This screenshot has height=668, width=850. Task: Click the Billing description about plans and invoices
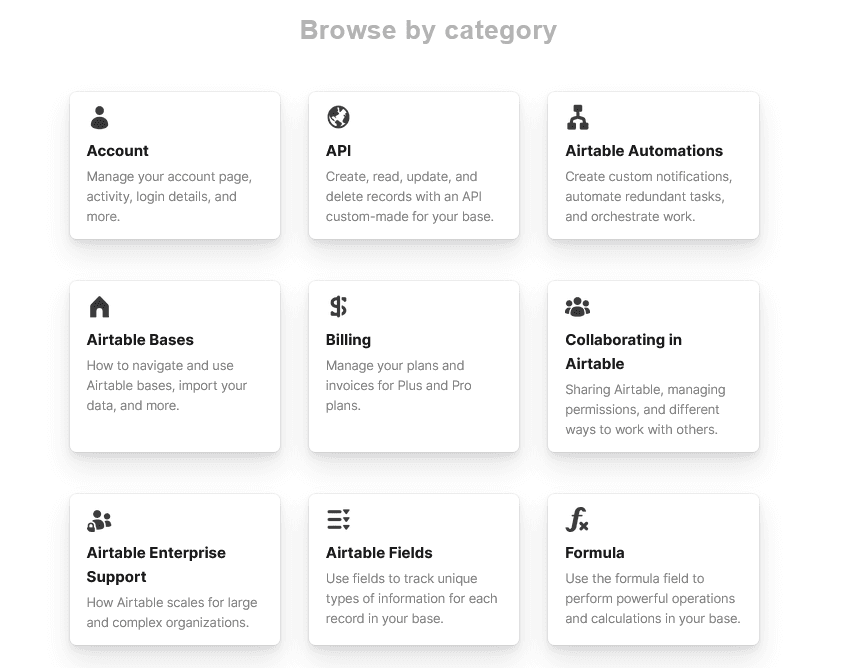[398, 386]
